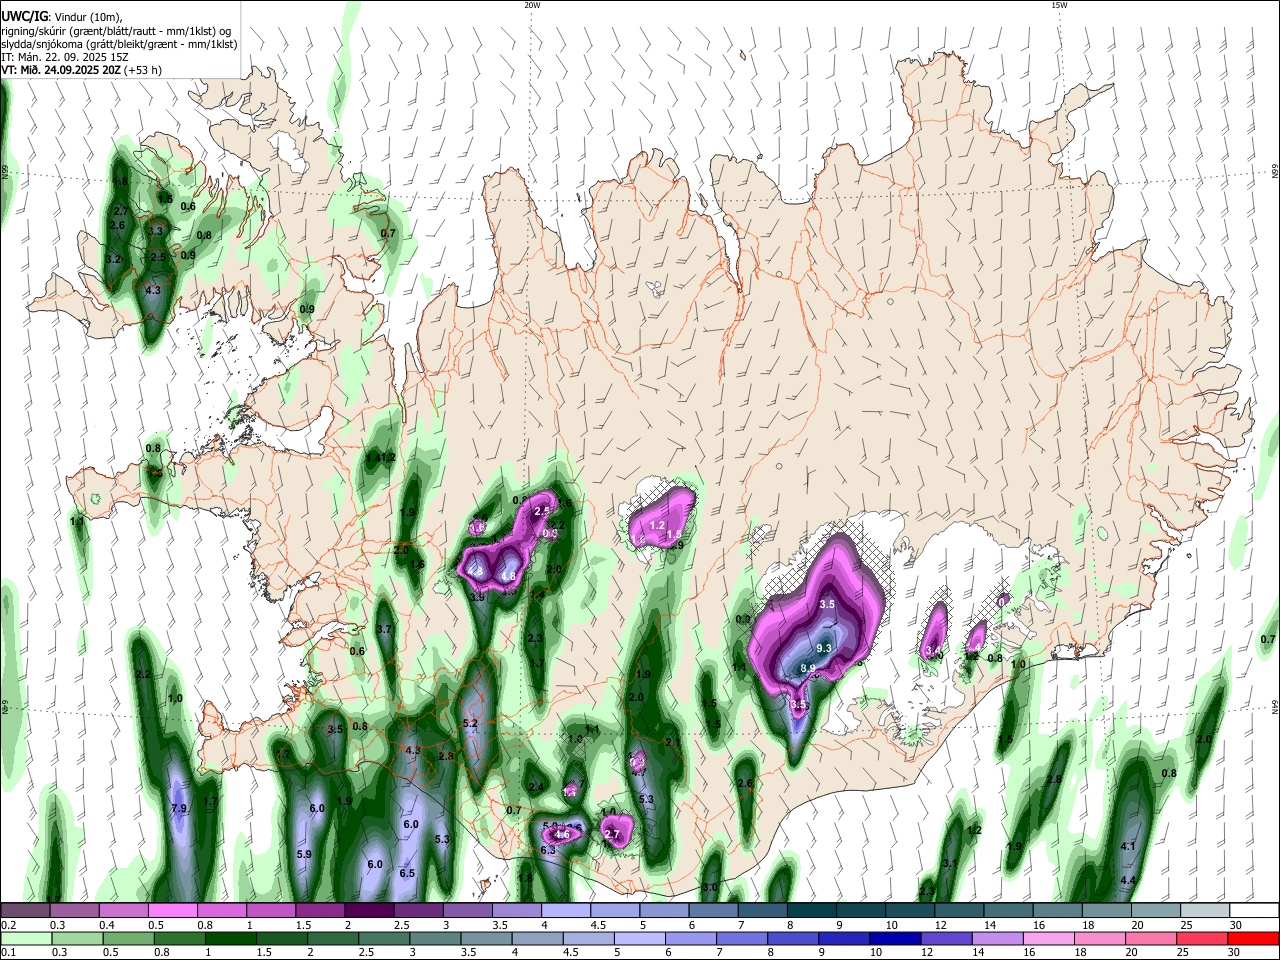This screenshot has width=1280, height=960.
Task: Click the 0.2 label under the snow scale
Action: 7,925
